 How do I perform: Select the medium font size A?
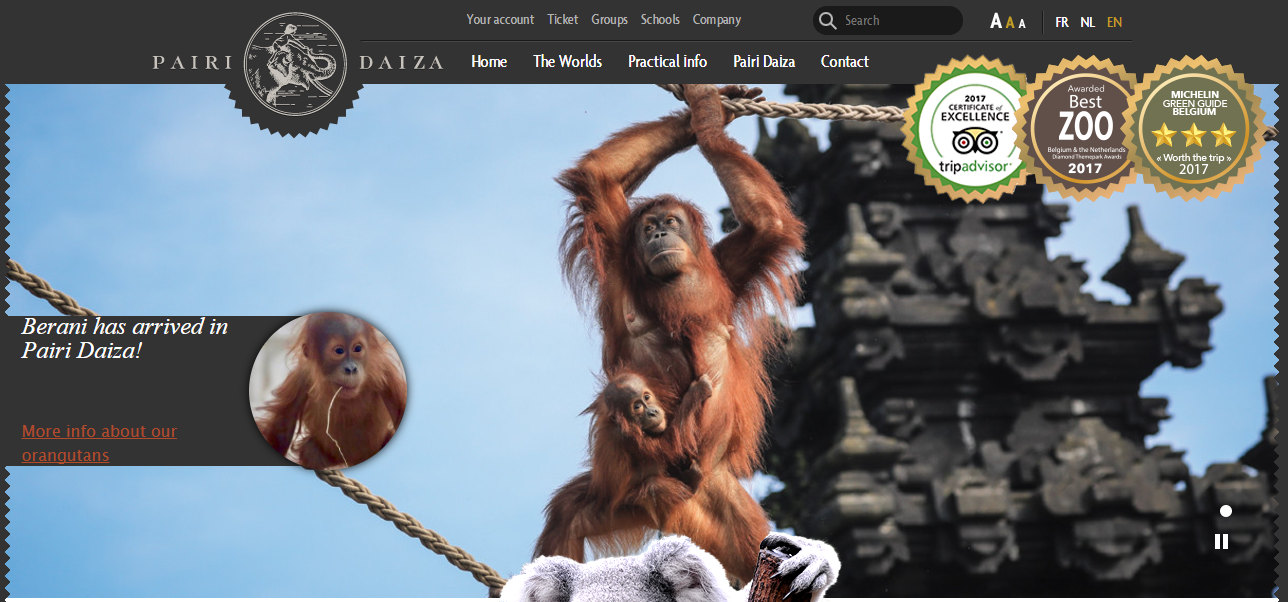tap(1010, 23)
